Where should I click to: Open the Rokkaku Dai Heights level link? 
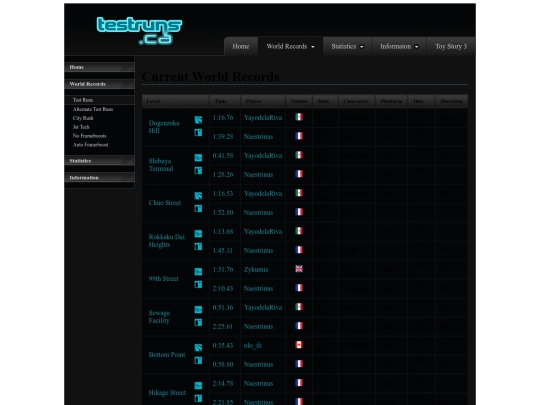(x=167, y=241)
